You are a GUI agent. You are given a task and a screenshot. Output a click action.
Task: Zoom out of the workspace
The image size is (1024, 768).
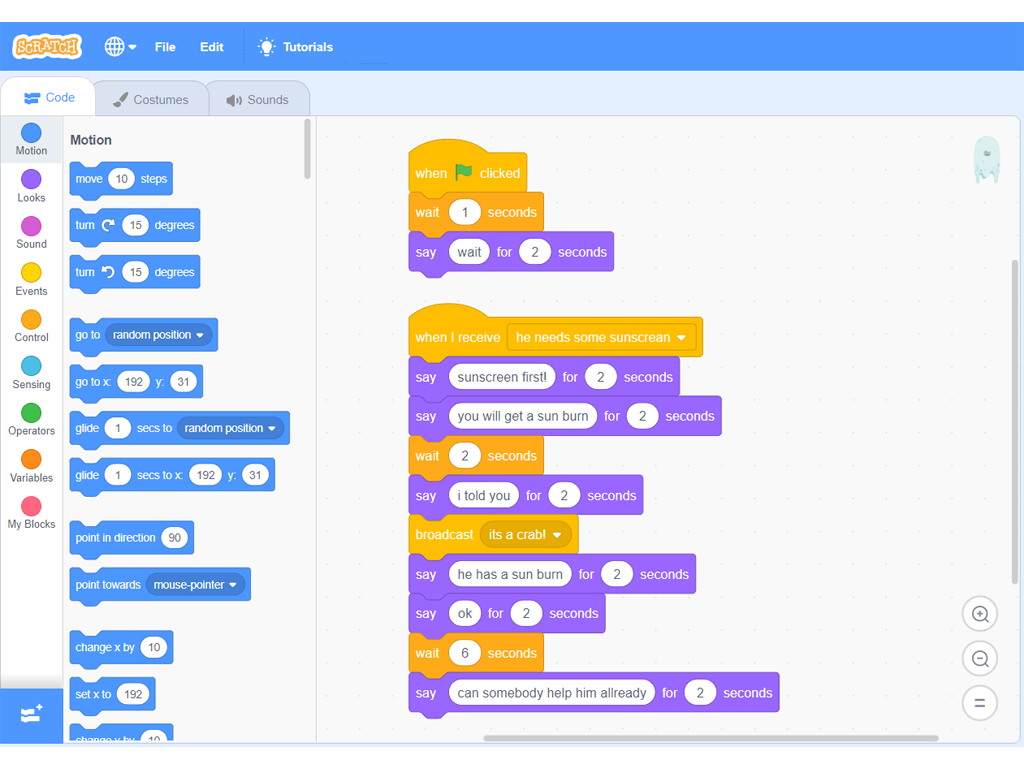click(x=979, y=658)
